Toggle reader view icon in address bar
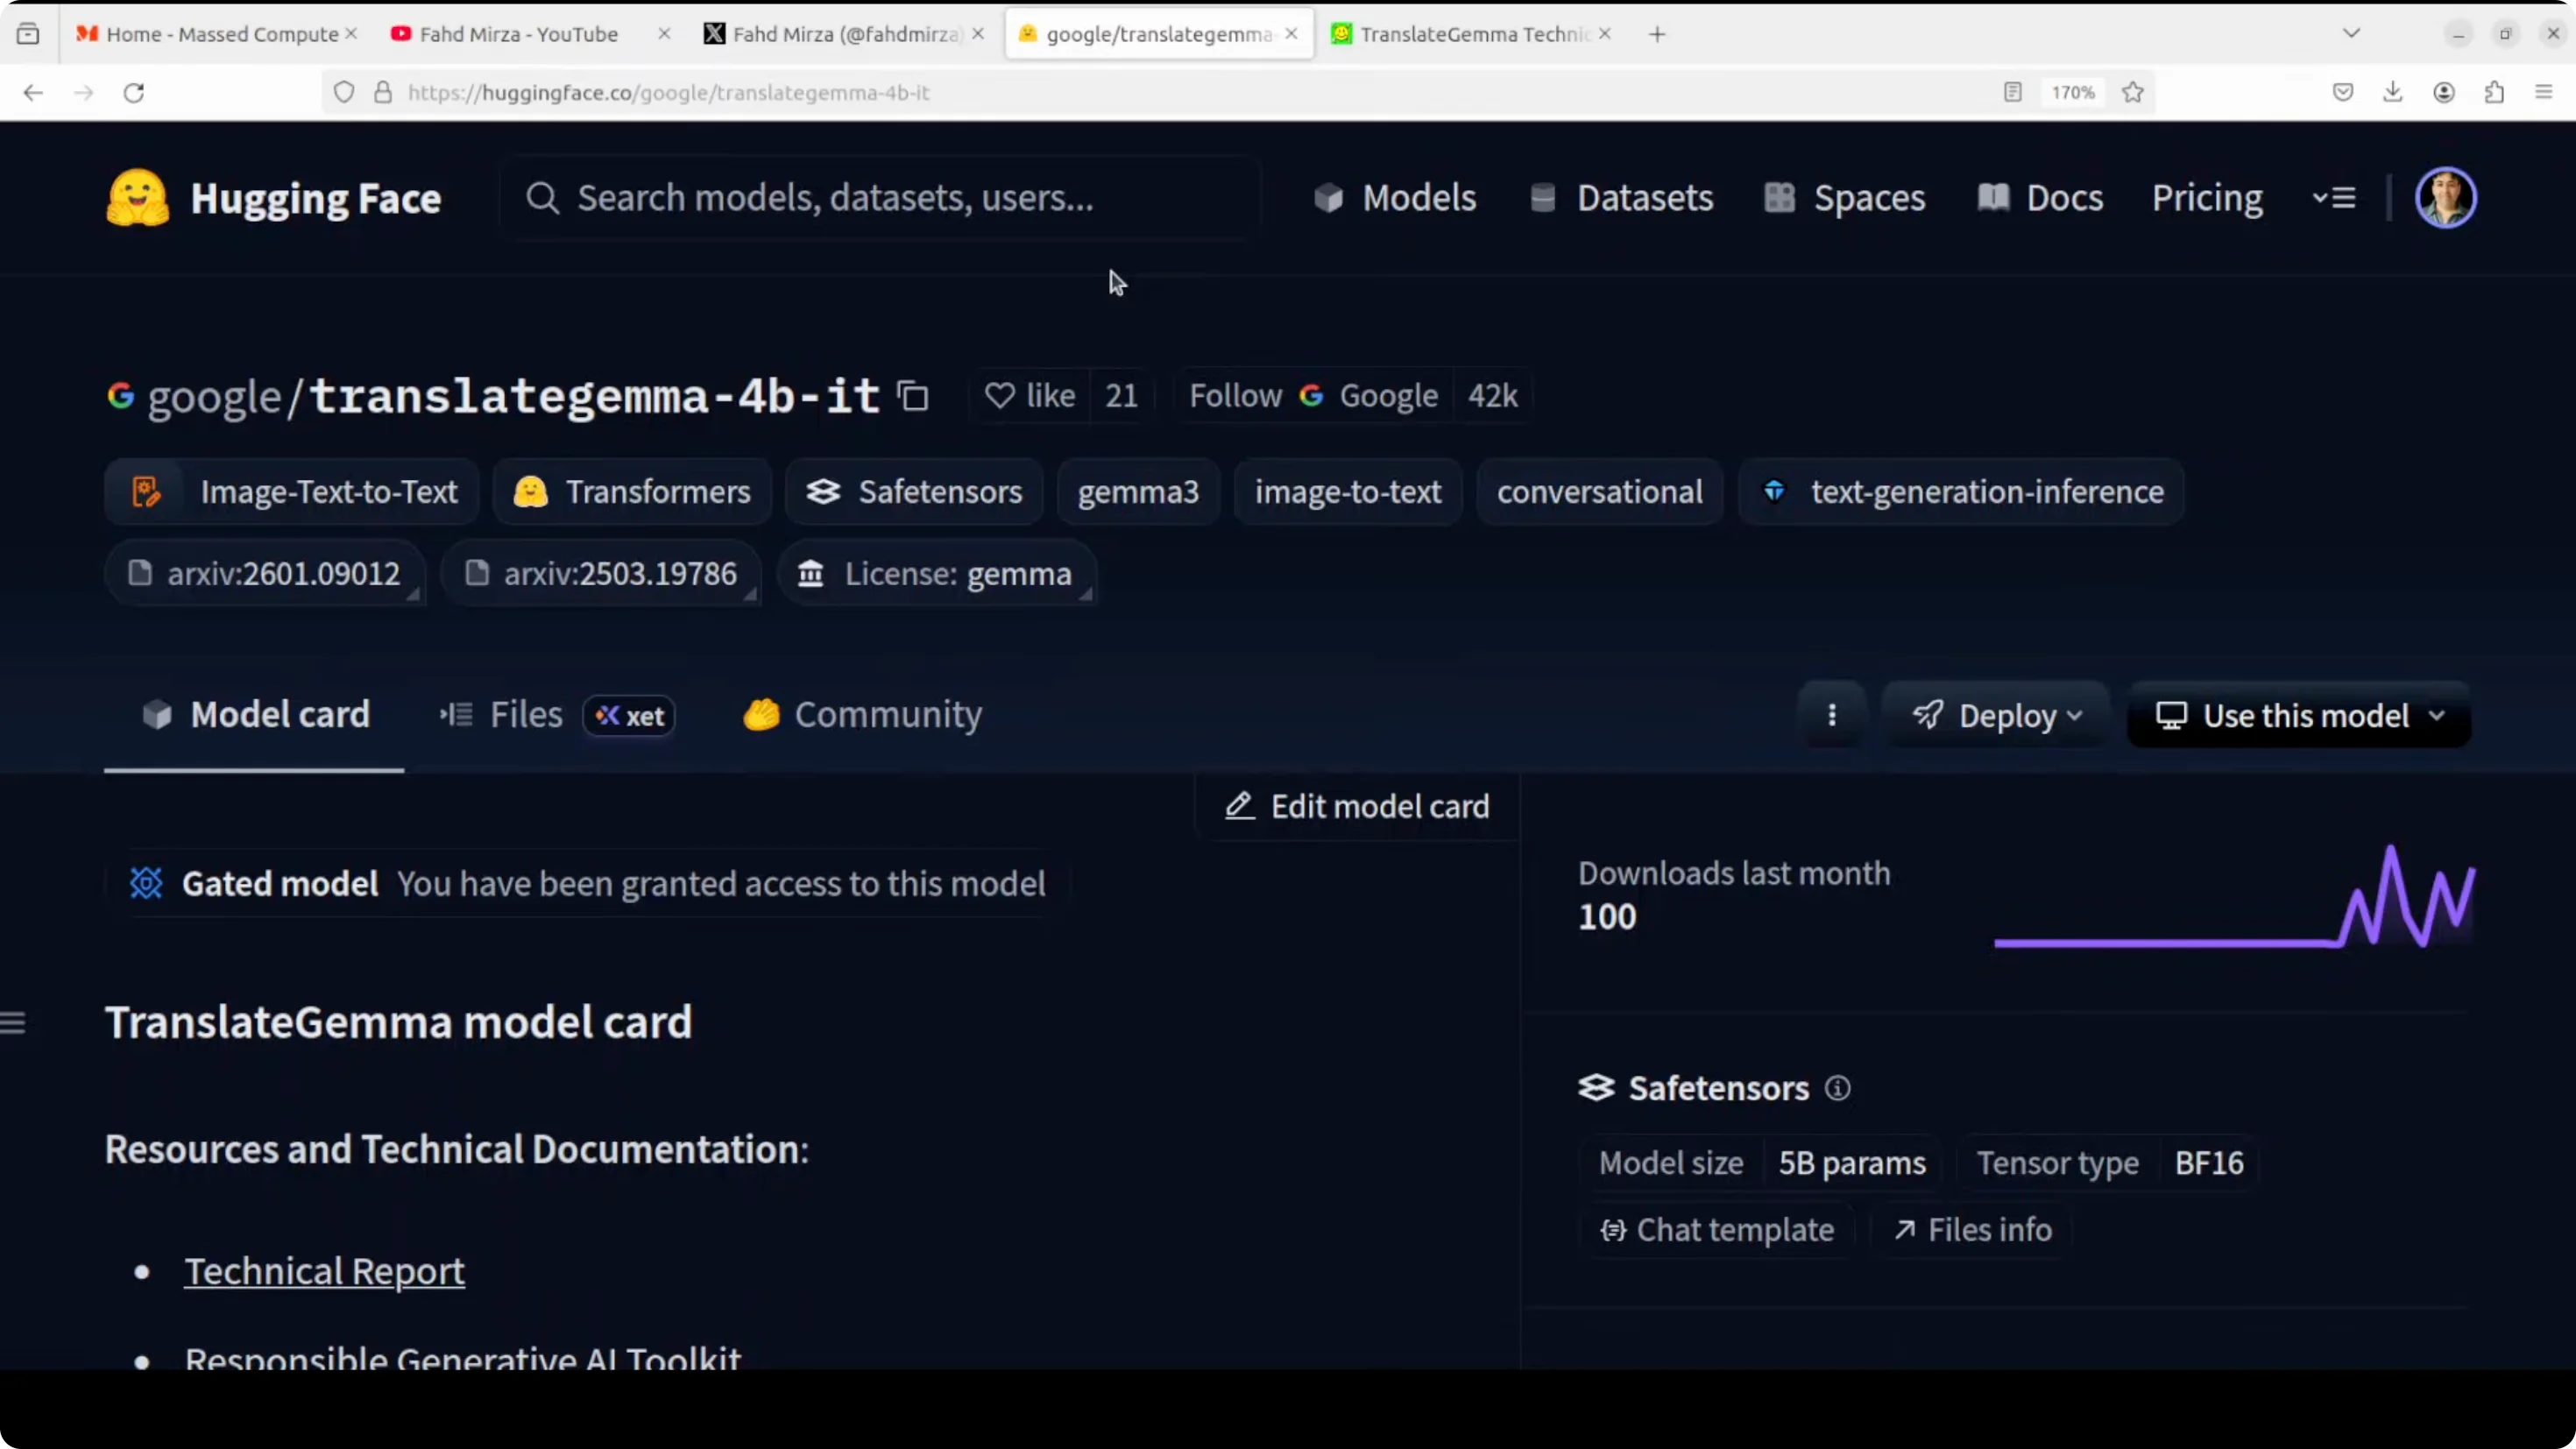The image size is (2576, 1449). [2012, 92]
